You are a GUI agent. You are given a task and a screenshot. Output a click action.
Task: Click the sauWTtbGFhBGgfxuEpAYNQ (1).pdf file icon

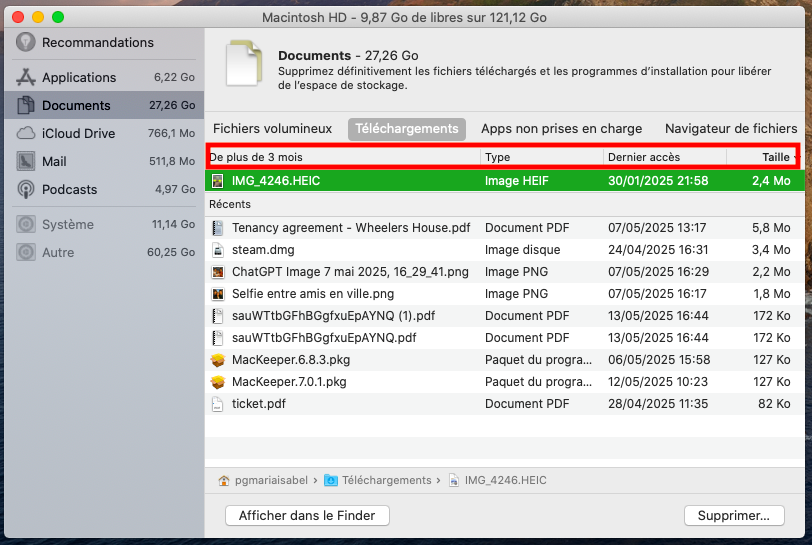(x=218, y=316)
